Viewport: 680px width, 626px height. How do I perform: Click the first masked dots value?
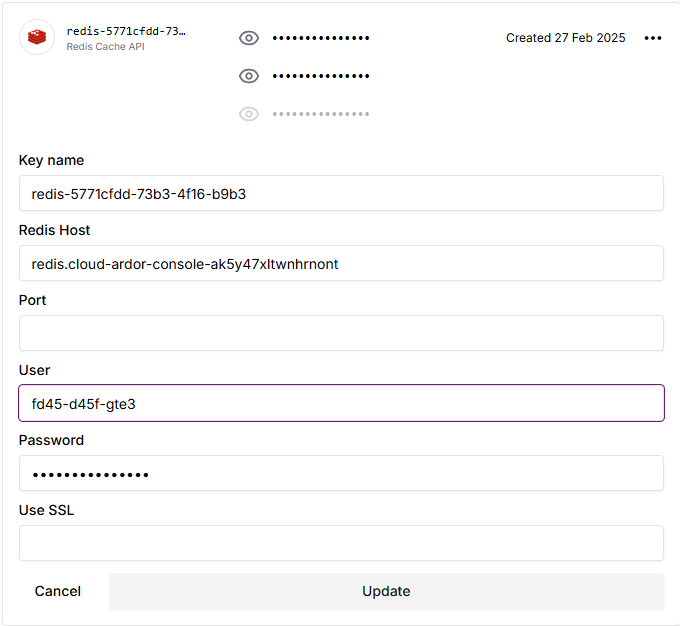[x=321, y=38]
